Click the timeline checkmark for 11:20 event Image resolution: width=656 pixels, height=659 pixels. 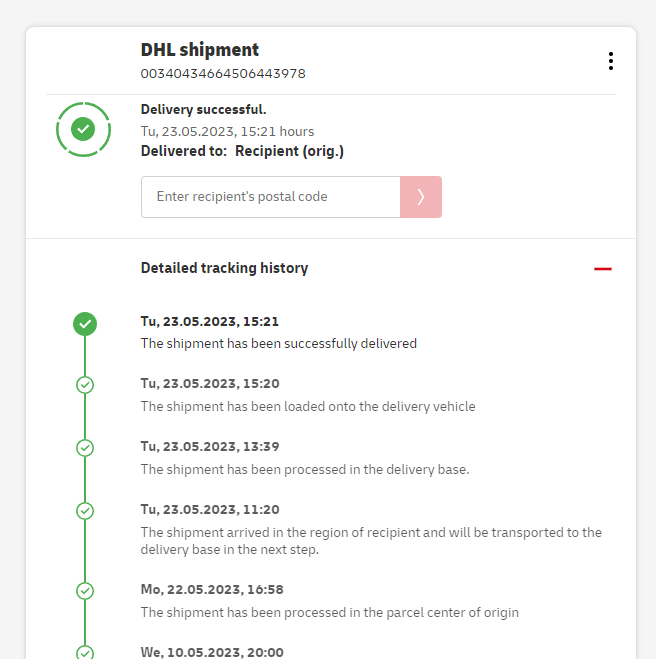pyautogui.click(x=85, y=511)
